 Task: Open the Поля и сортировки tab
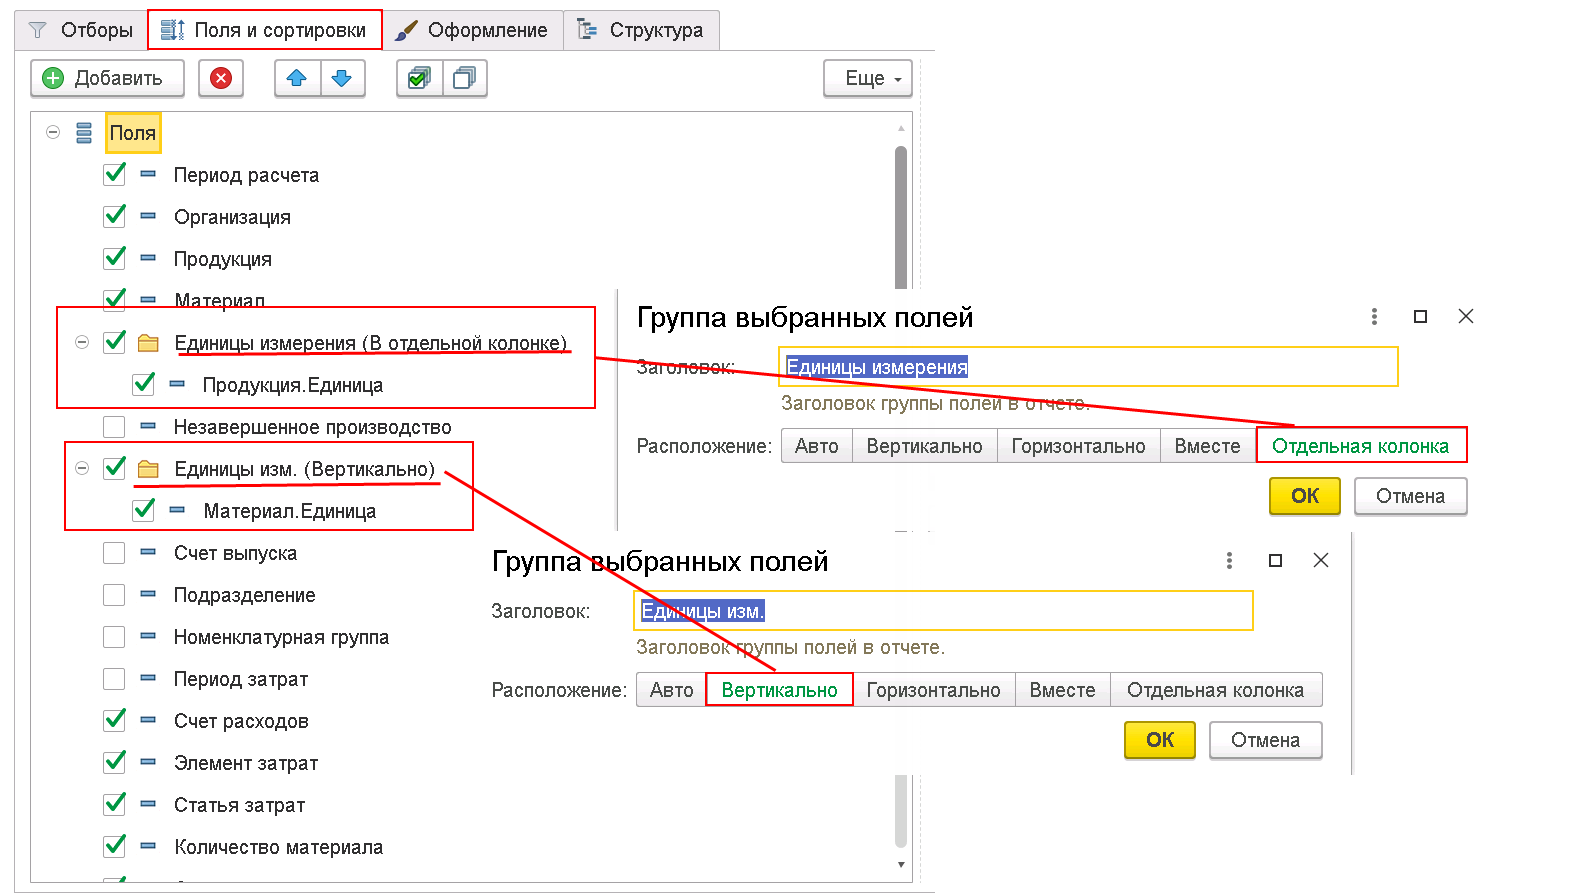coord(265,30)
